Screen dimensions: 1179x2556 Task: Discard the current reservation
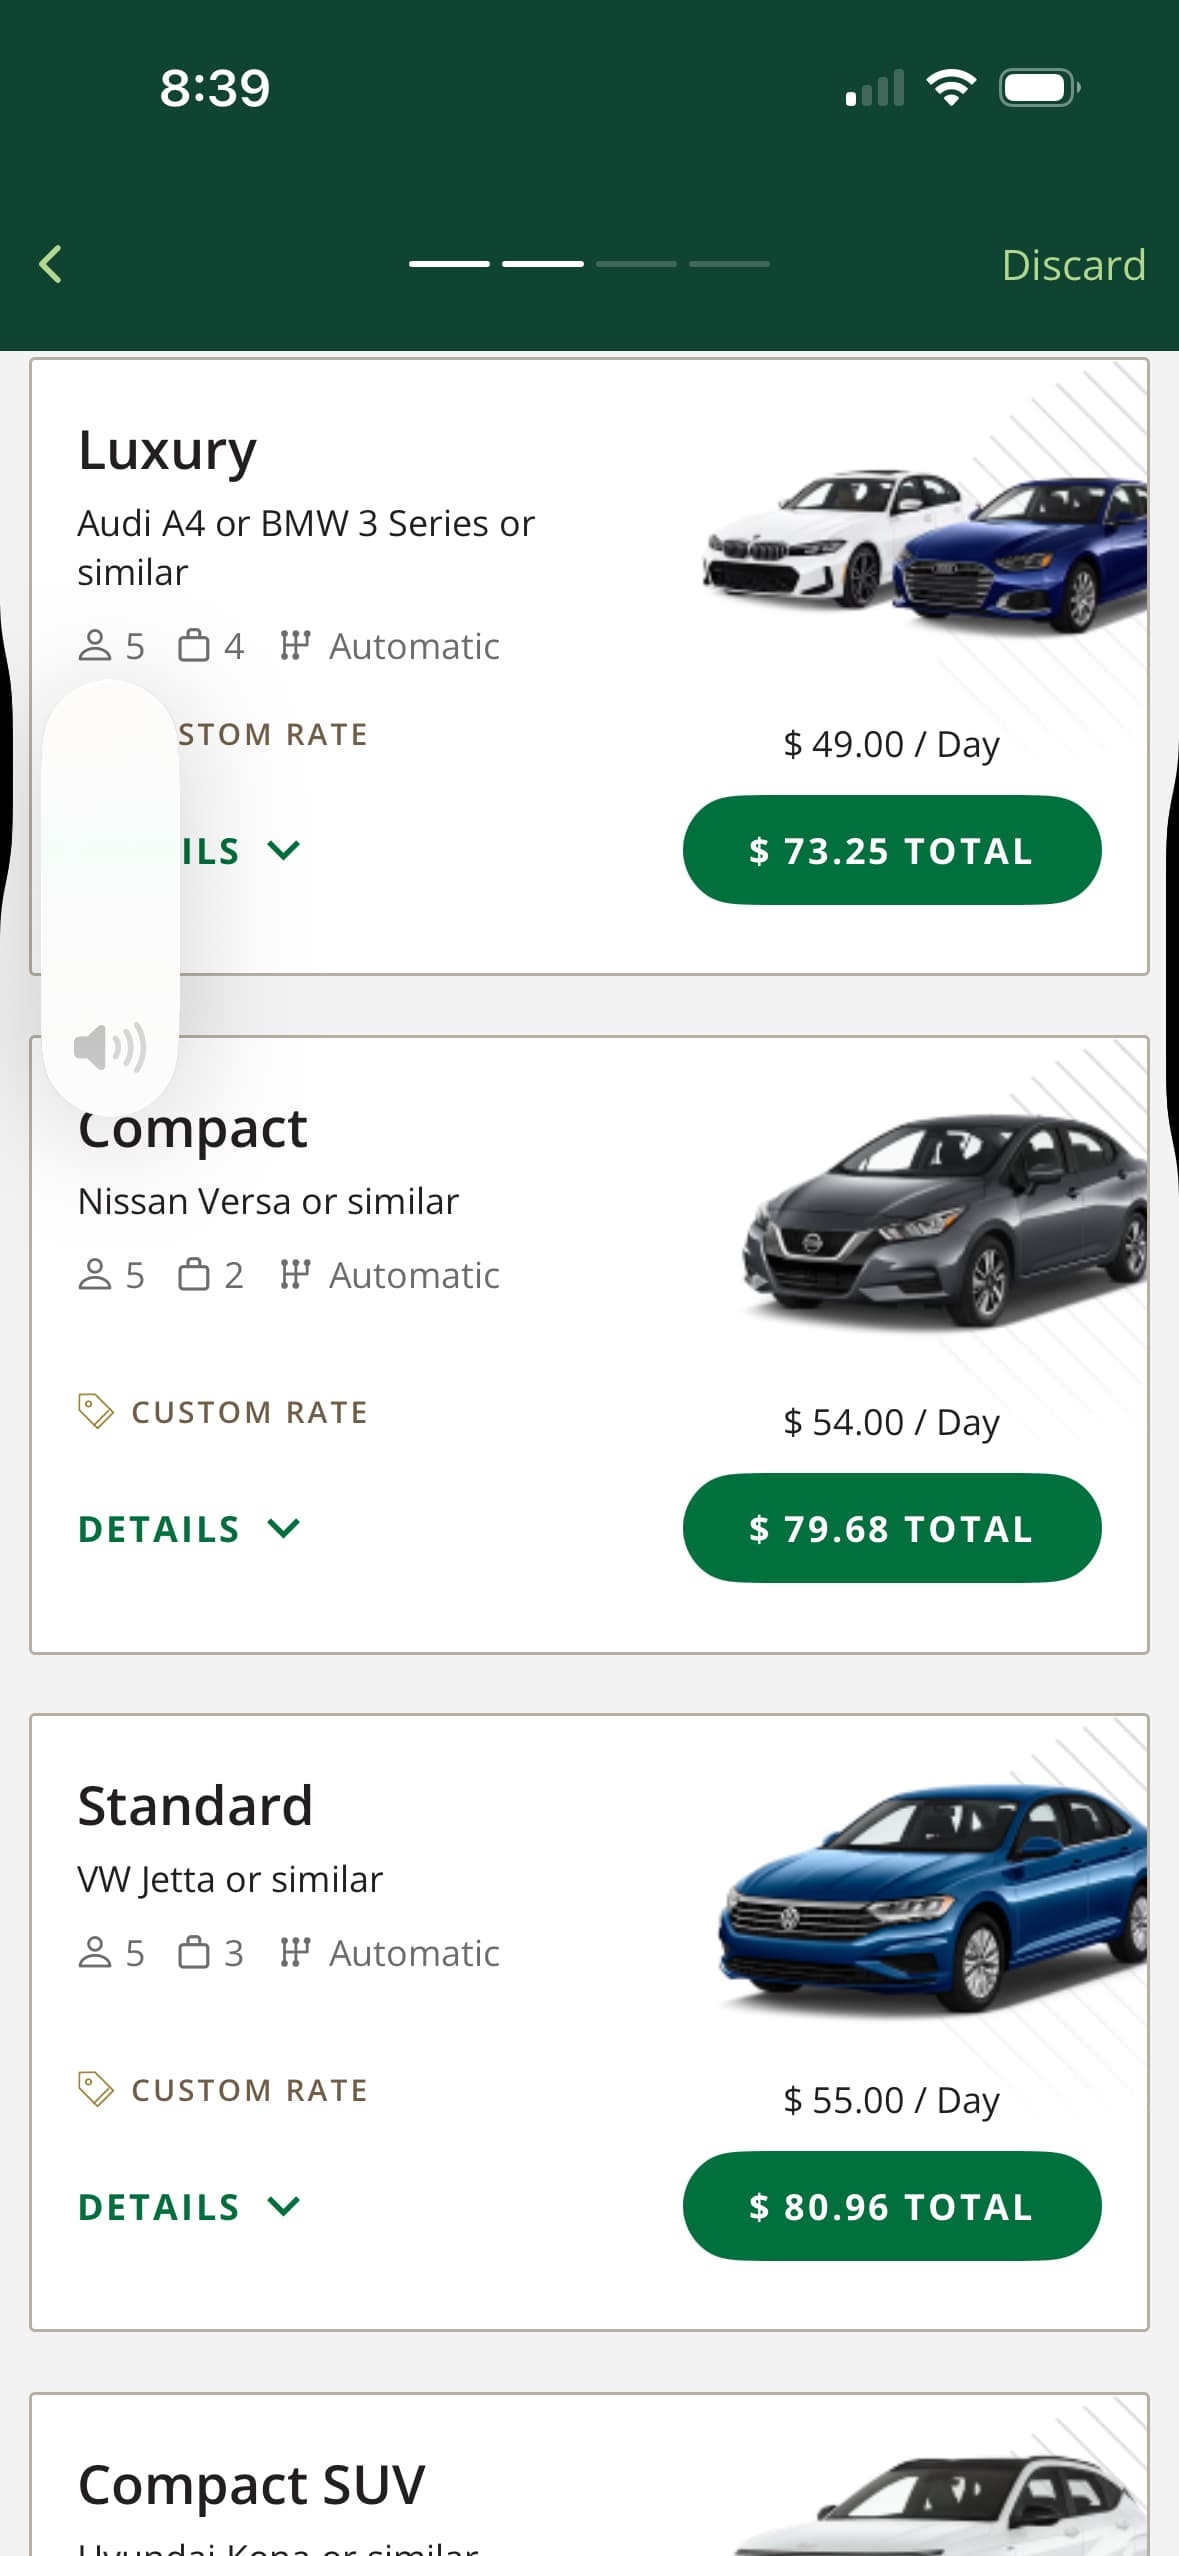pos(1073,265)
